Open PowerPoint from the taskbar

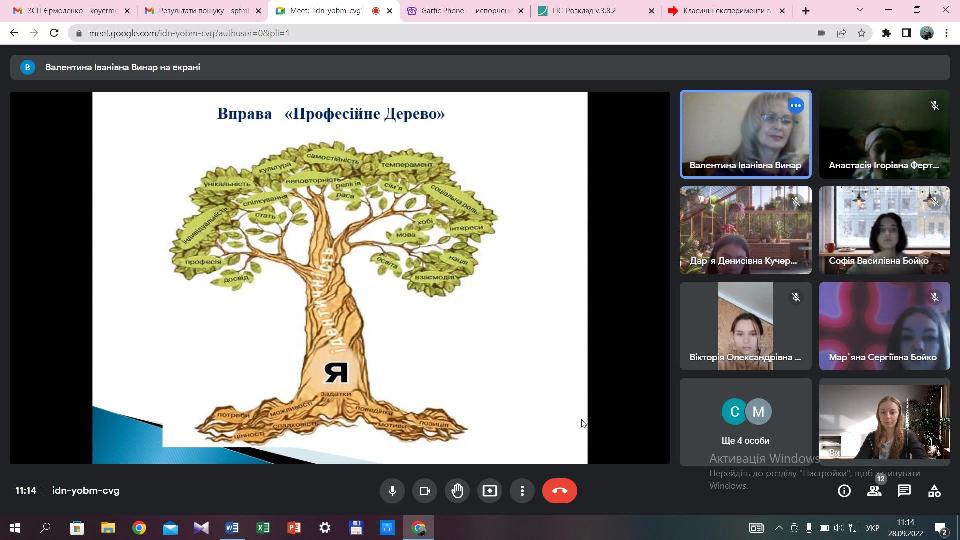pyautogui.click(x=294, y=528)
